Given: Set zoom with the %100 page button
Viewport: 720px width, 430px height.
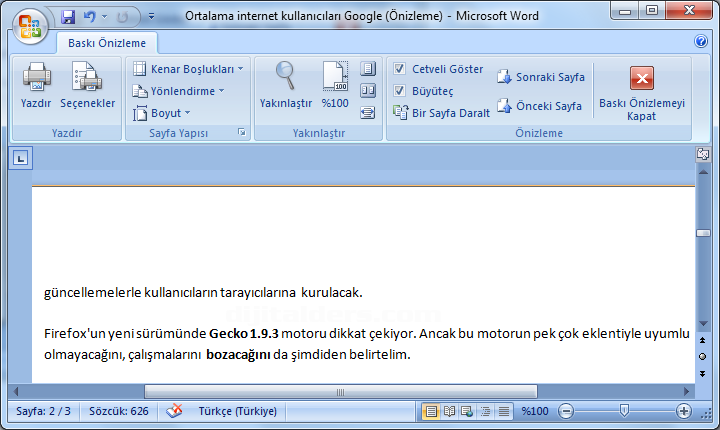Looking at the screenshot, I should [335, 85].
